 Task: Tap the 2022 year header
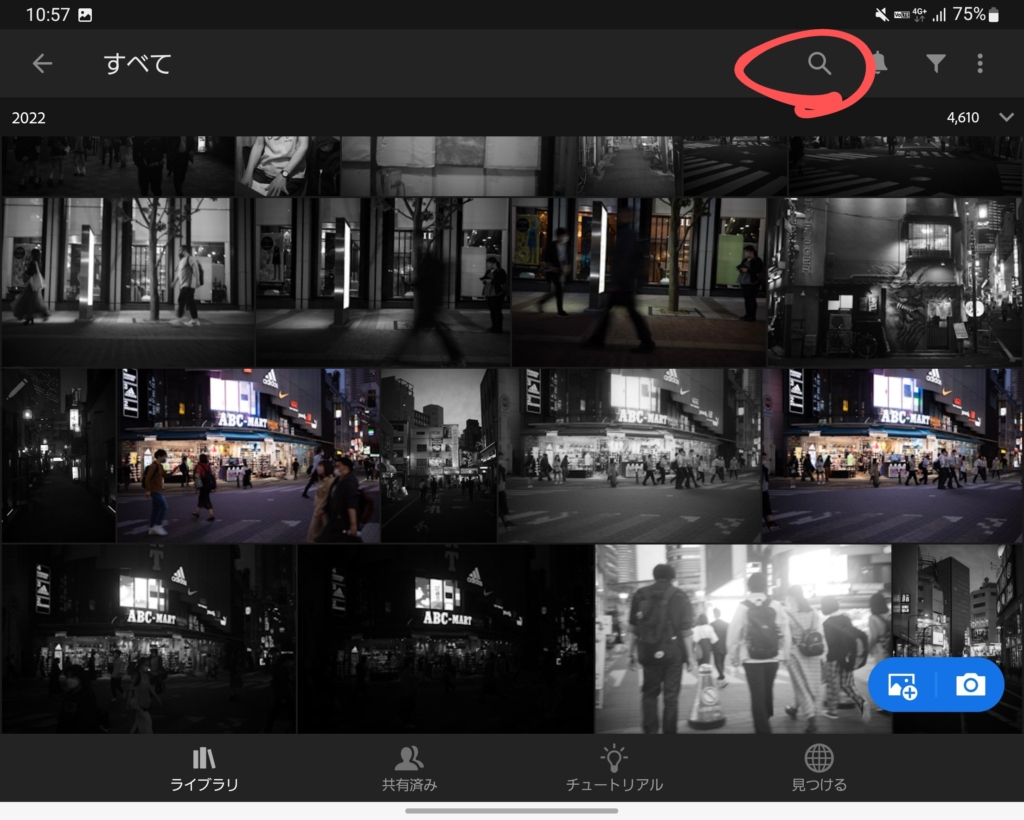[x=29, y=118]
